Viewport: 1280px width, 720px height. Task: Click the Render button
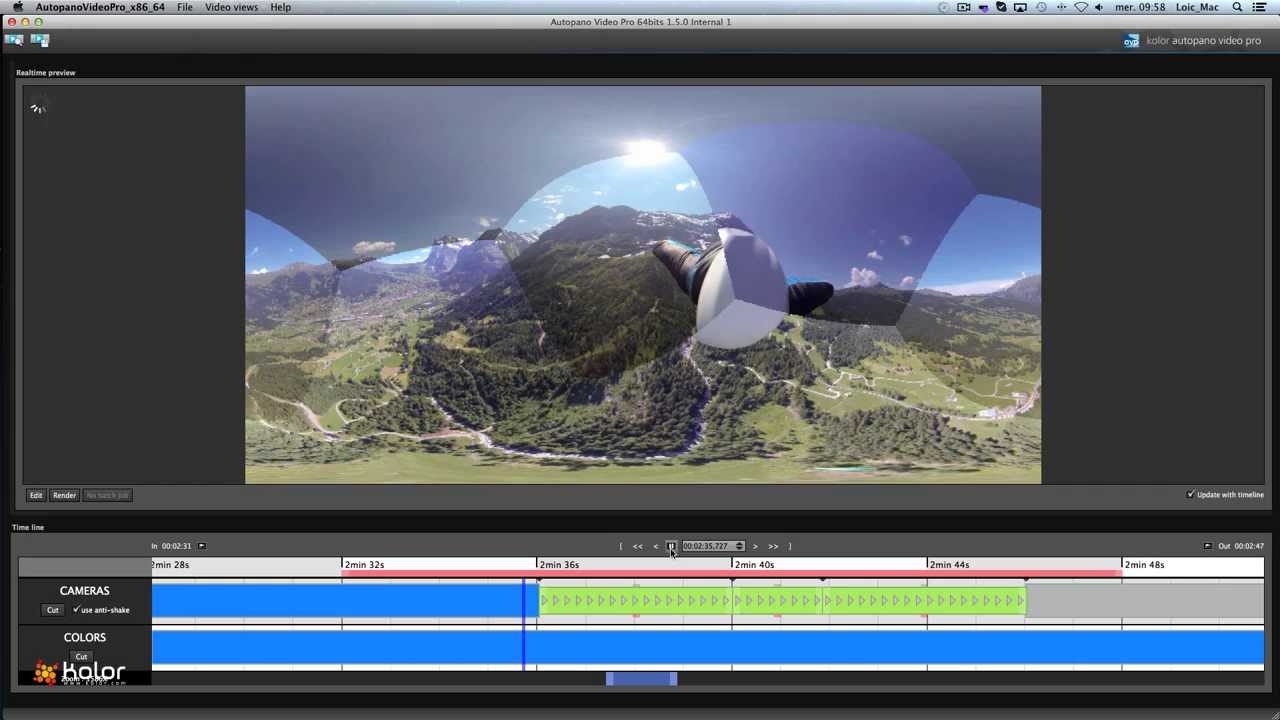tap(64, 495)
